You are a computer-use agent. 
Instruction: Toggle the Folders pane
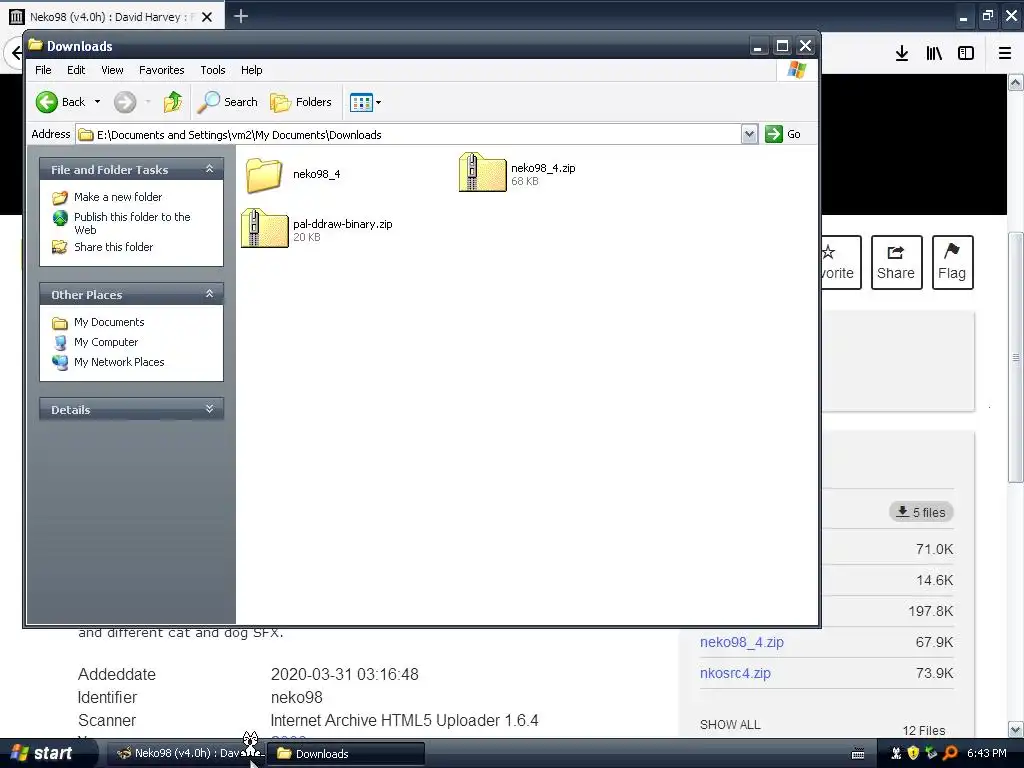click(x=301, y=102)
